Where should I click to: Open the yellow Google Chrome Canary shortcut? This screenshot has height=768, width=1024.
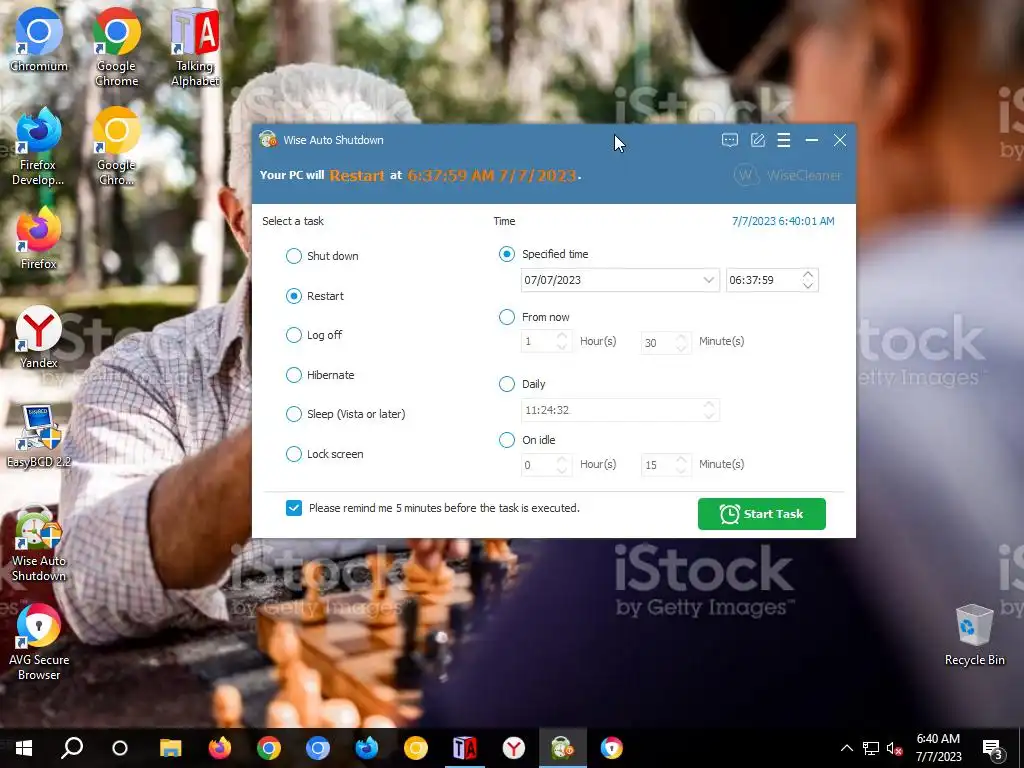(116, 146)
